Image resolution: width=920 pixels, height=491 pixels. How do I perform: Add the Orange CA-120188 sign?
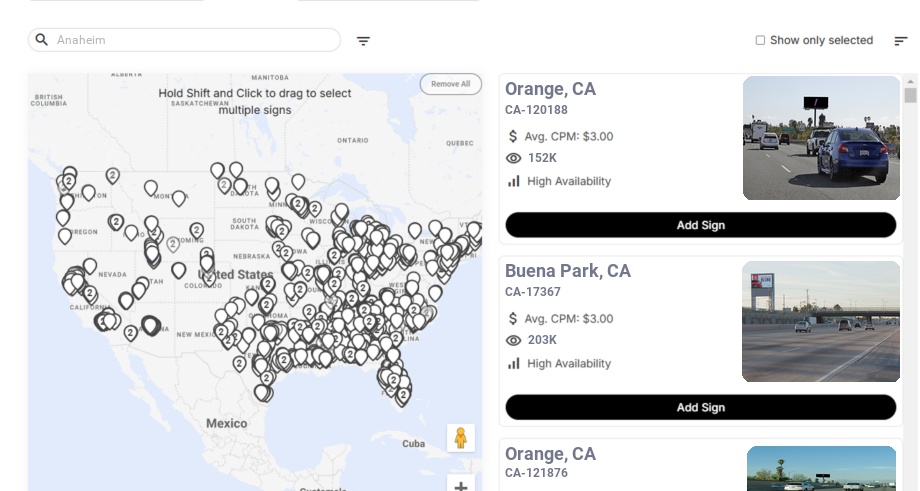[x=700, y=225]
